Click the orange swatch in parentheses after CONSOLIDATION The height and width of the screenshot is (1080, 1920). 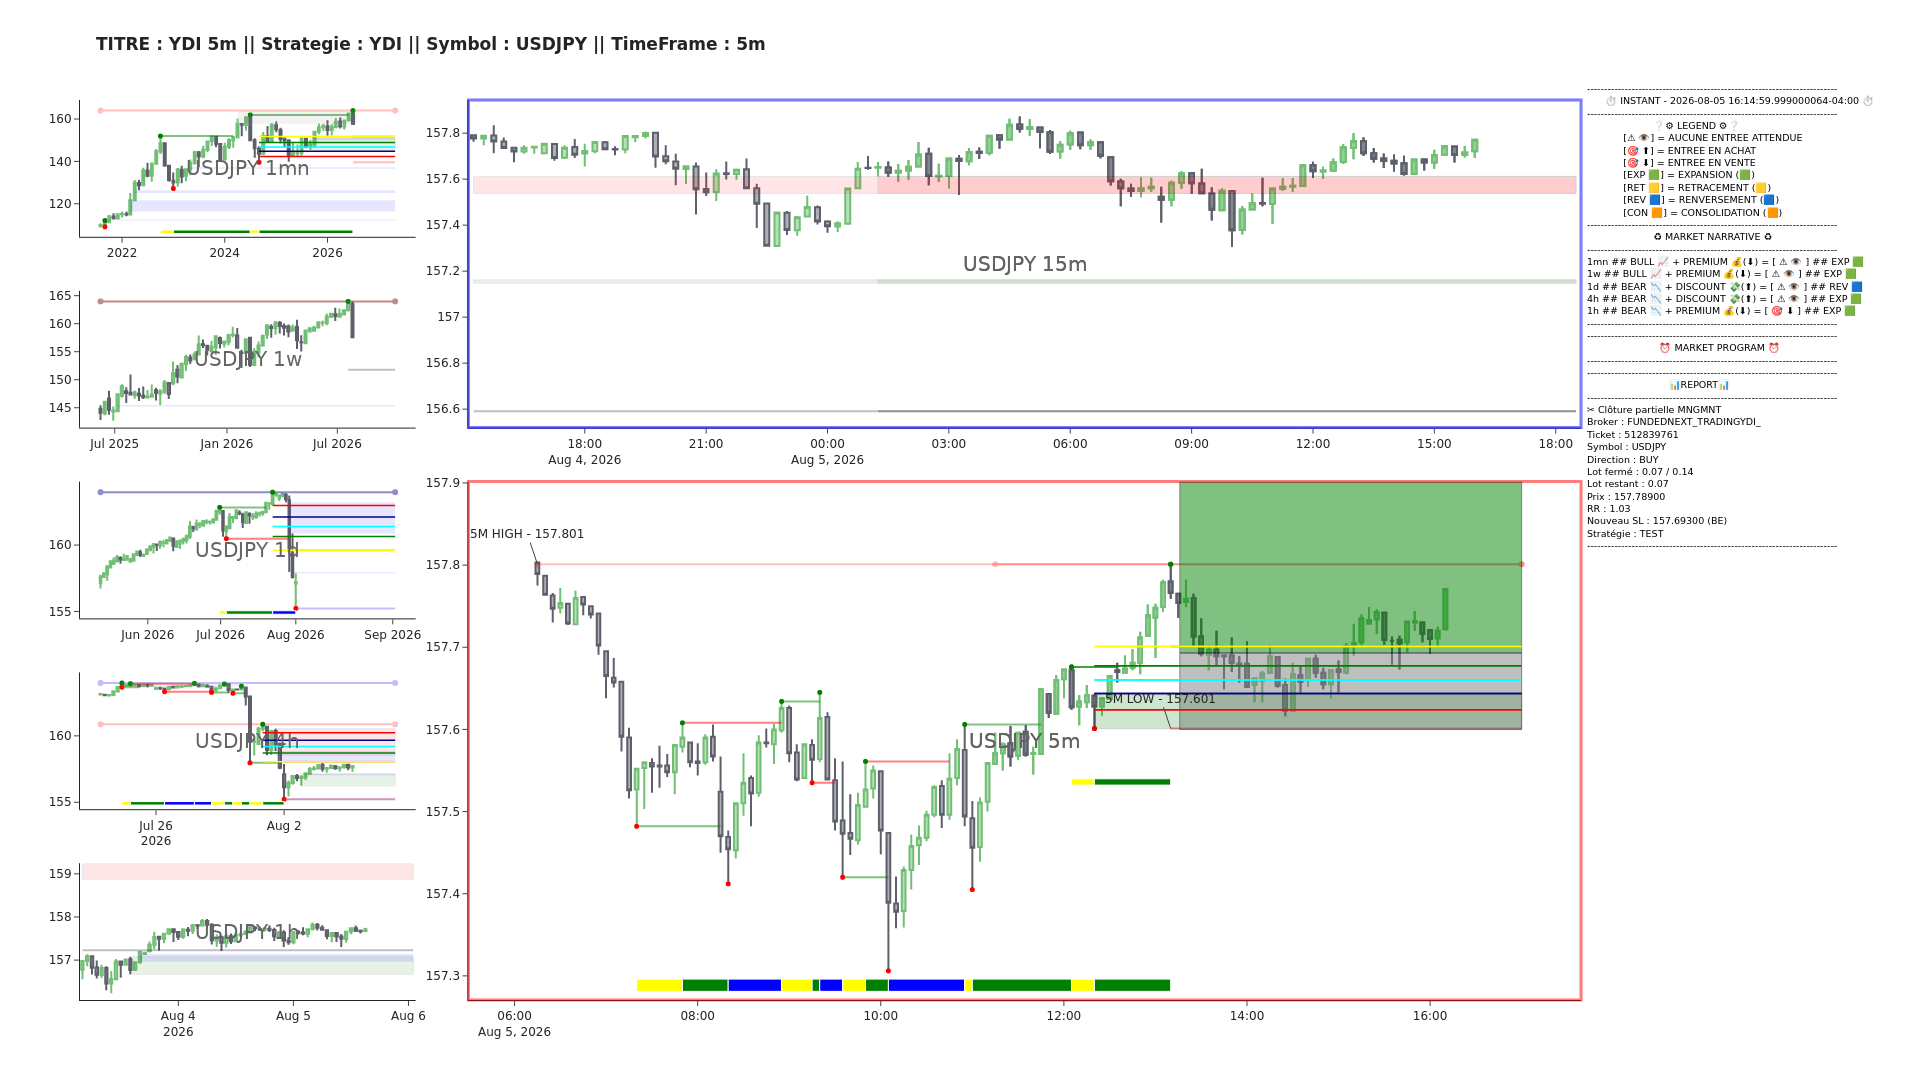click(x=1773, y=213)
